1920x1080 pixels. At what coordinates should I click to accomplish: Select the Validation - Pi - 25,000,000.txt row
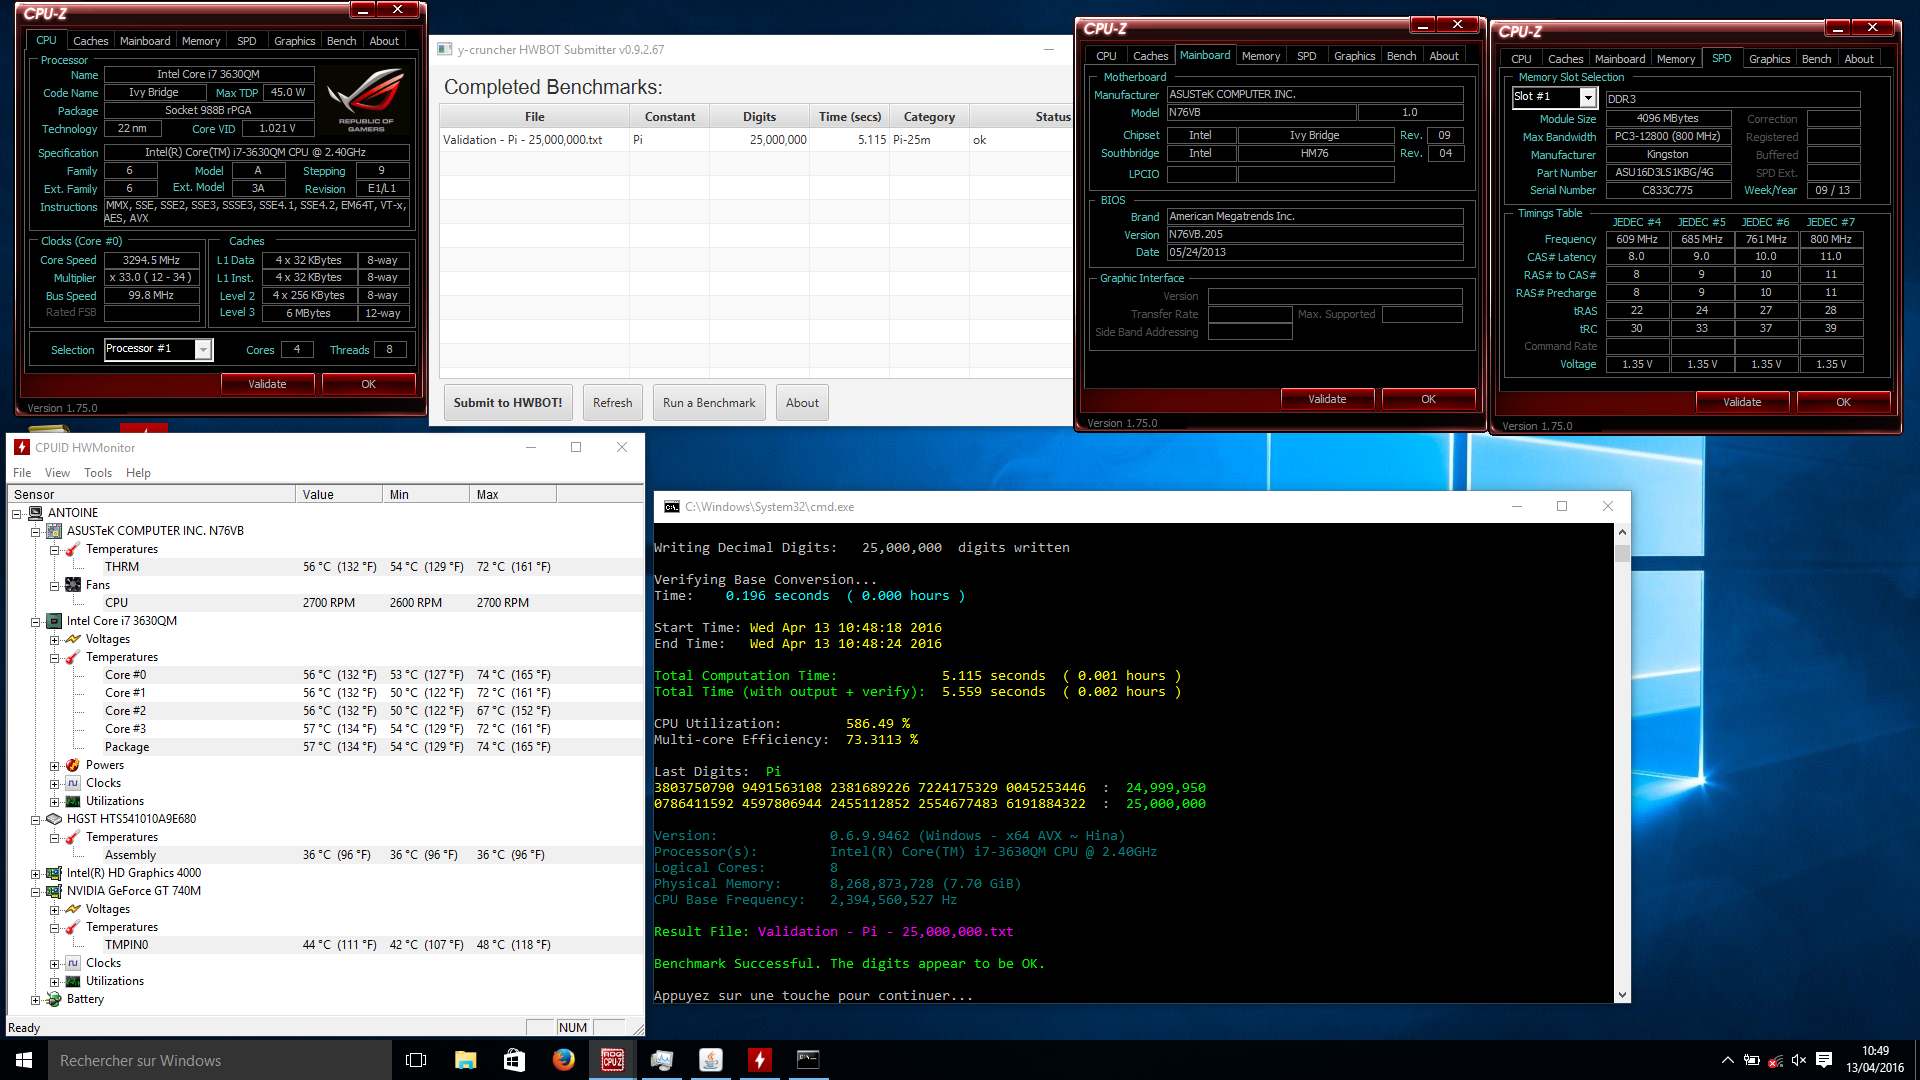tap(757, 140)
